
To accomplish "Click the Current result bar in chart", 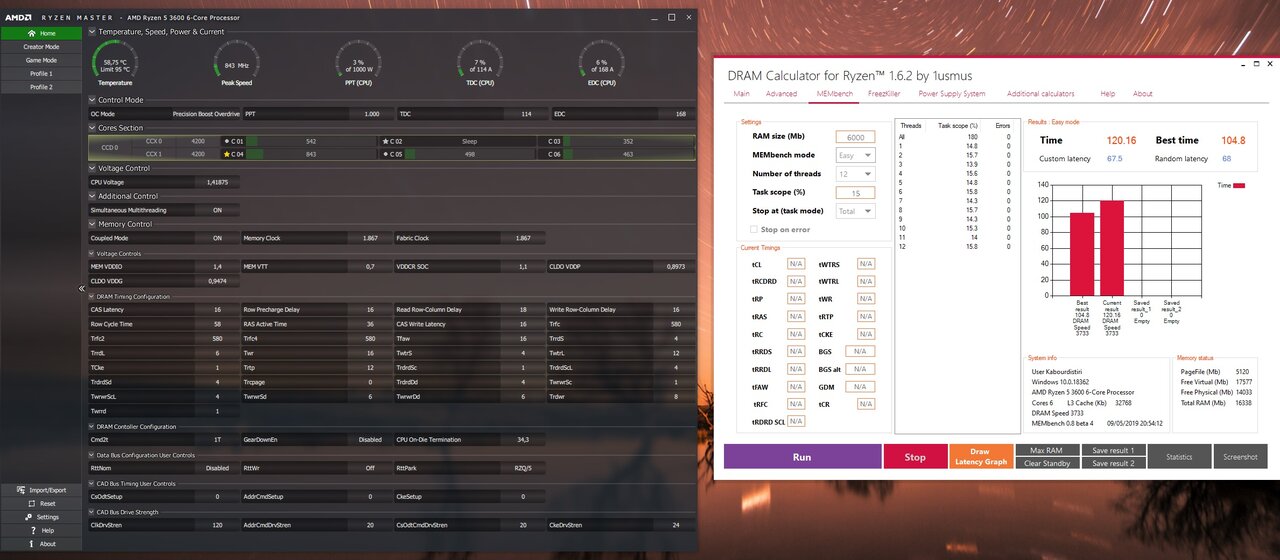I will tap(1111, 248).
